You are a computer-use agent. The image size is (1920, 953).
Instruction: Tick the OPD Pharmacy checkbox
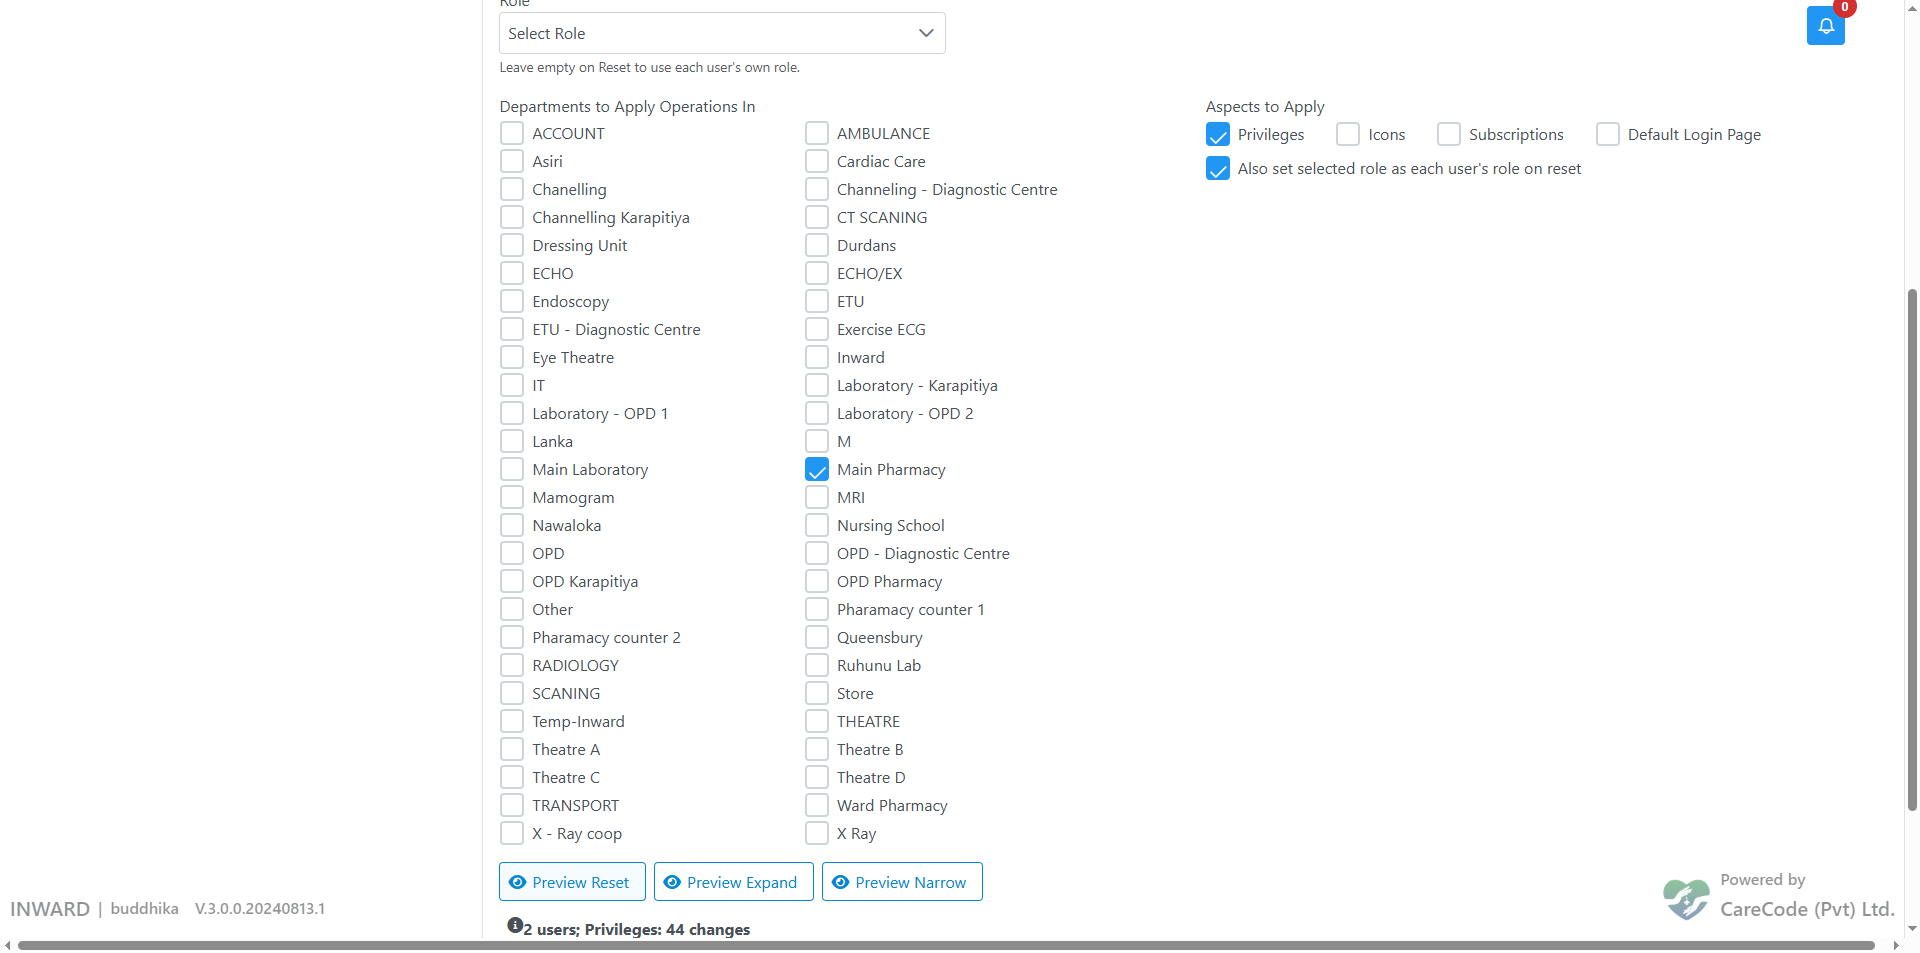(816, 581)
